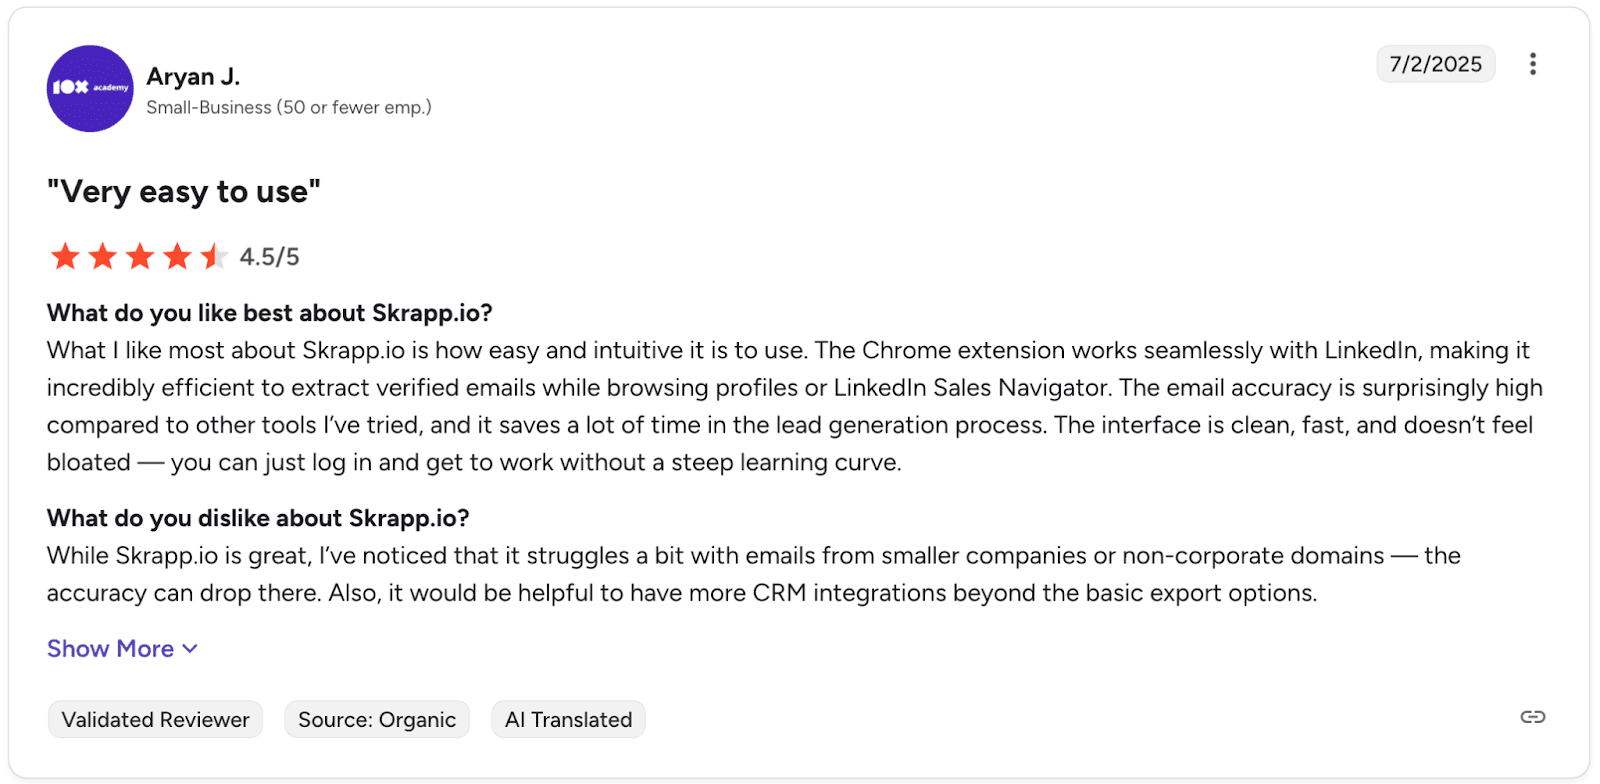The width and height of the screenshot is (1600, 784).
Task: Click the second rating star
Action: 102,257
